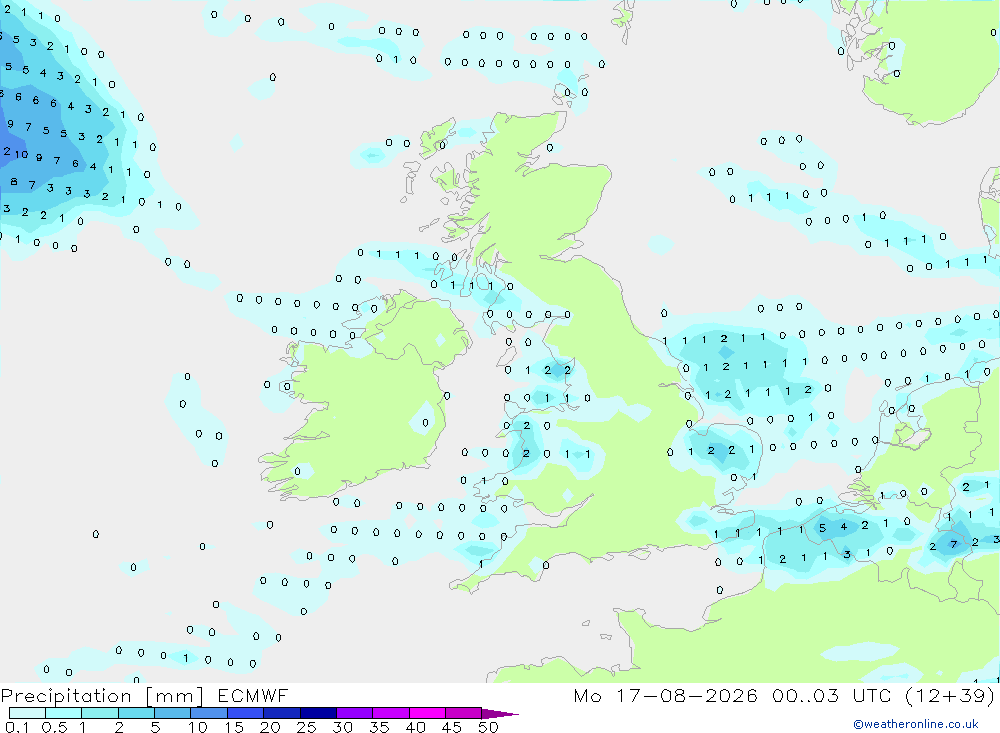
Task: Click the legend label '20'
Action: tap(270, 727)
